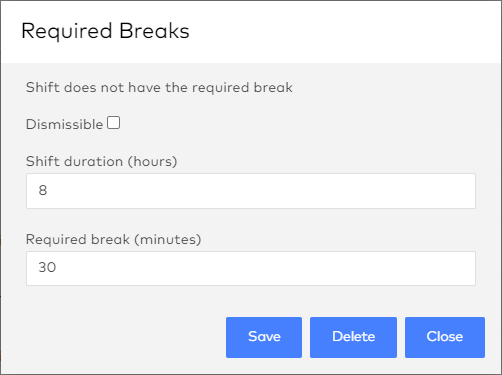
Task: Select the Required break (minutes) label
Action: 113,239
